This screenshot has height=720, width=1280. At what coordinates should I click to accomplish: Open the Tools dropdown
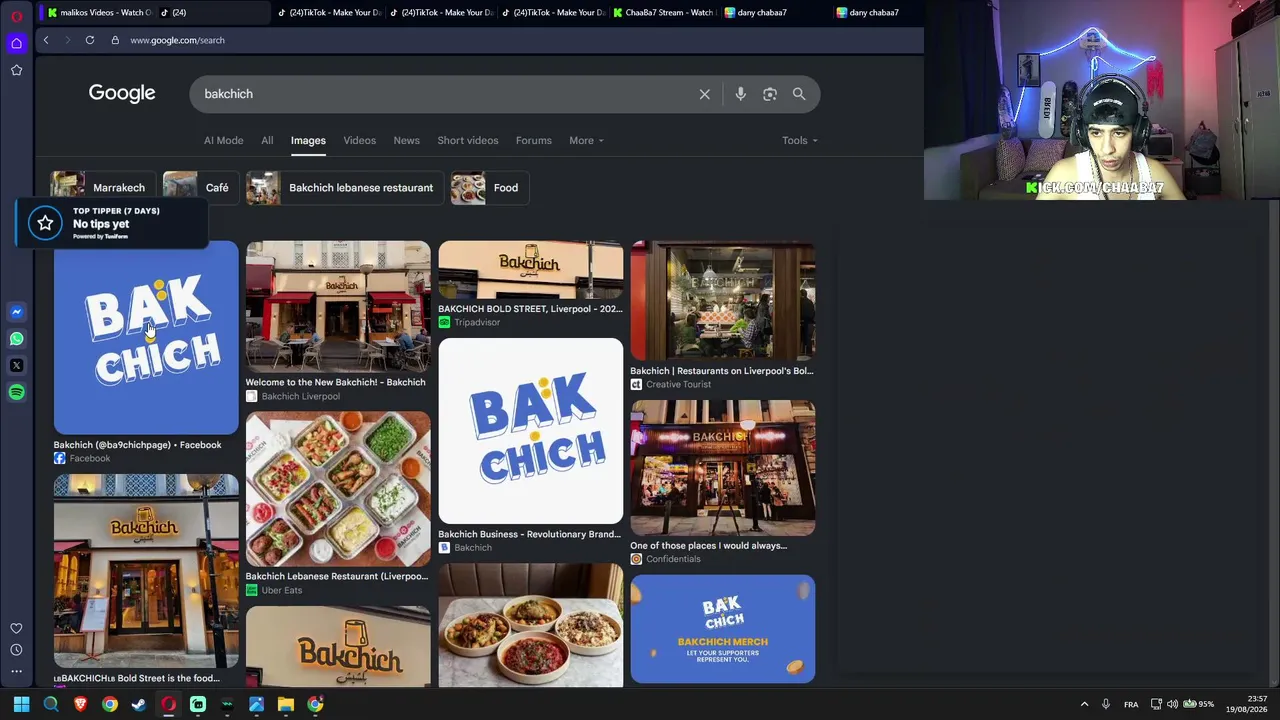tap(800, 141)
